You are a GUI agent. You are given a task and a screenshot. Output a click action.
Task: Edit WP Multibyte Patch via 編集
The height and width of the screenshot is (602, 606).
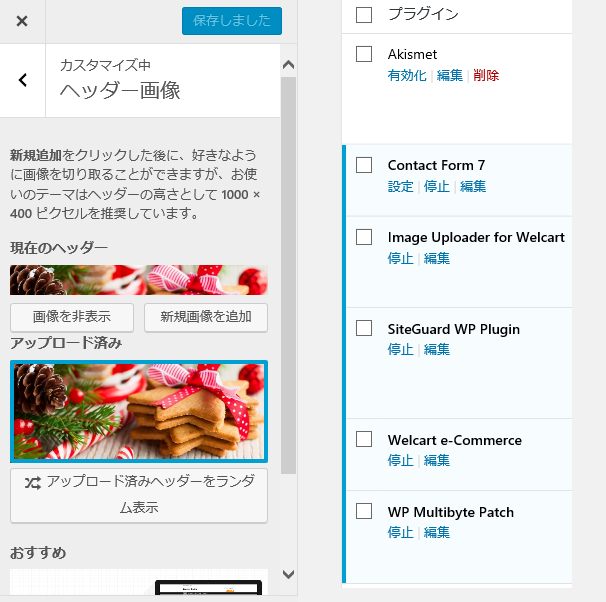(437, 533)
